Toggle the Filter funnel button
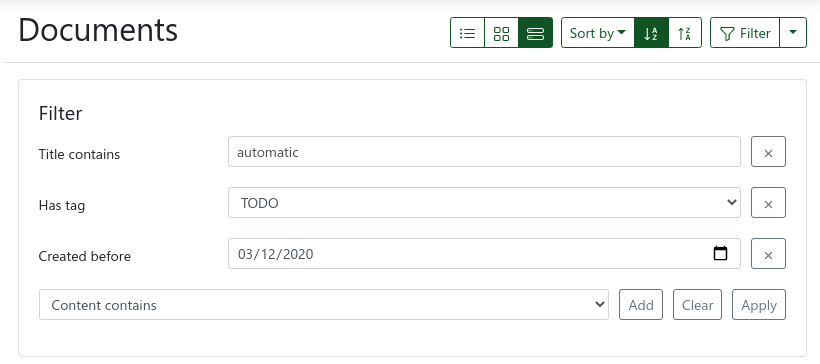 point(745,33)
